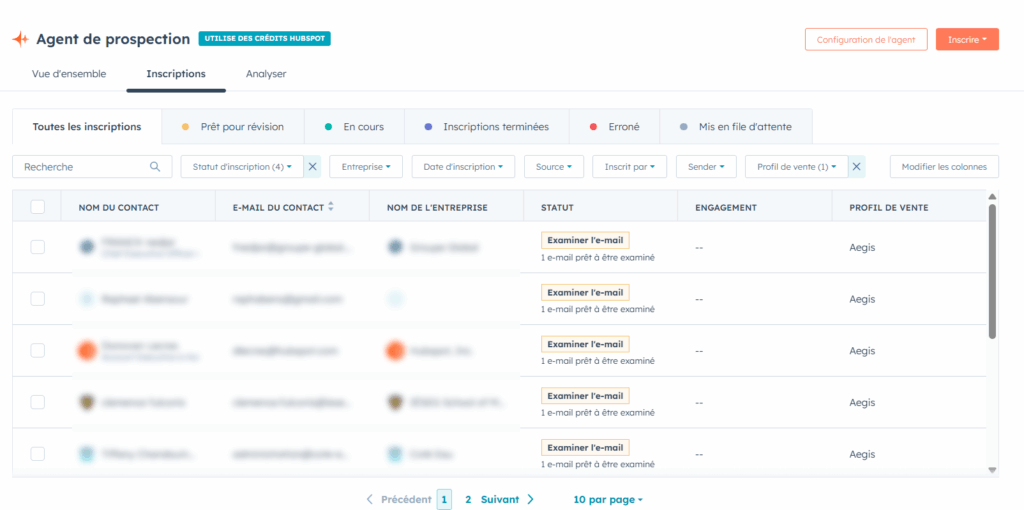This screenshot has width=1024, height=510.
Task: Check the second contact row checkbox
Action: [x=38, y=298]
